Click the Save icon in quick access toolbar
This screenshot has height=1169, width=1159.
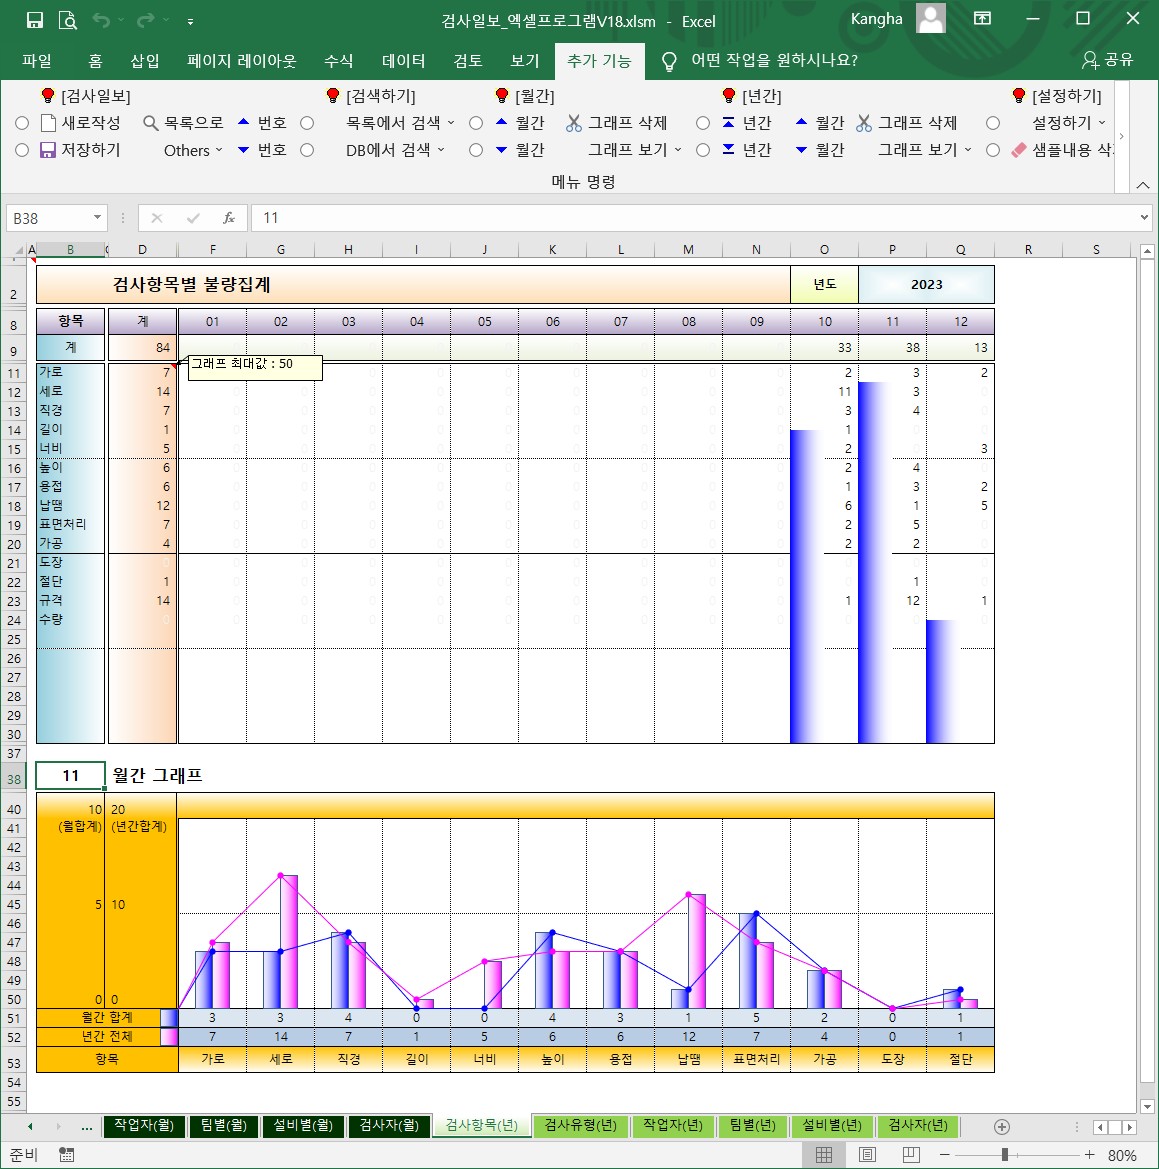[x=34, y=20]
